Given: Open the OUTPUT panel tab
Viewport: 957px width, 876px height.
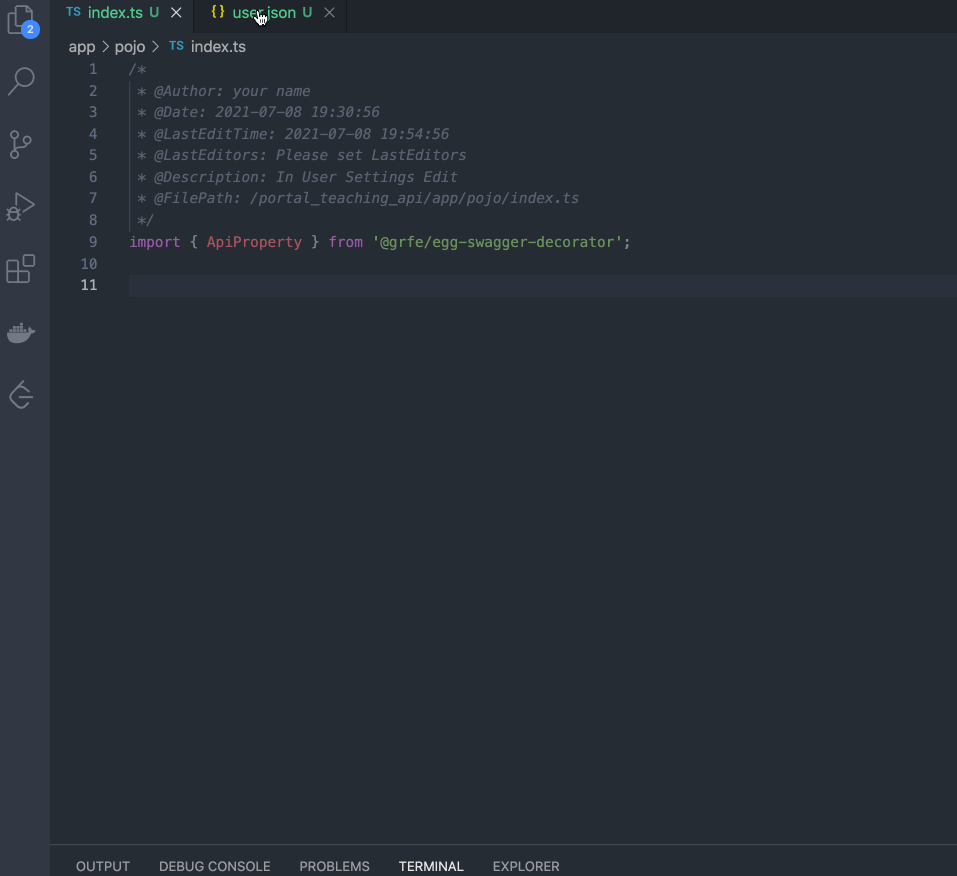Looking at the screenshot, I should [103, 866].
